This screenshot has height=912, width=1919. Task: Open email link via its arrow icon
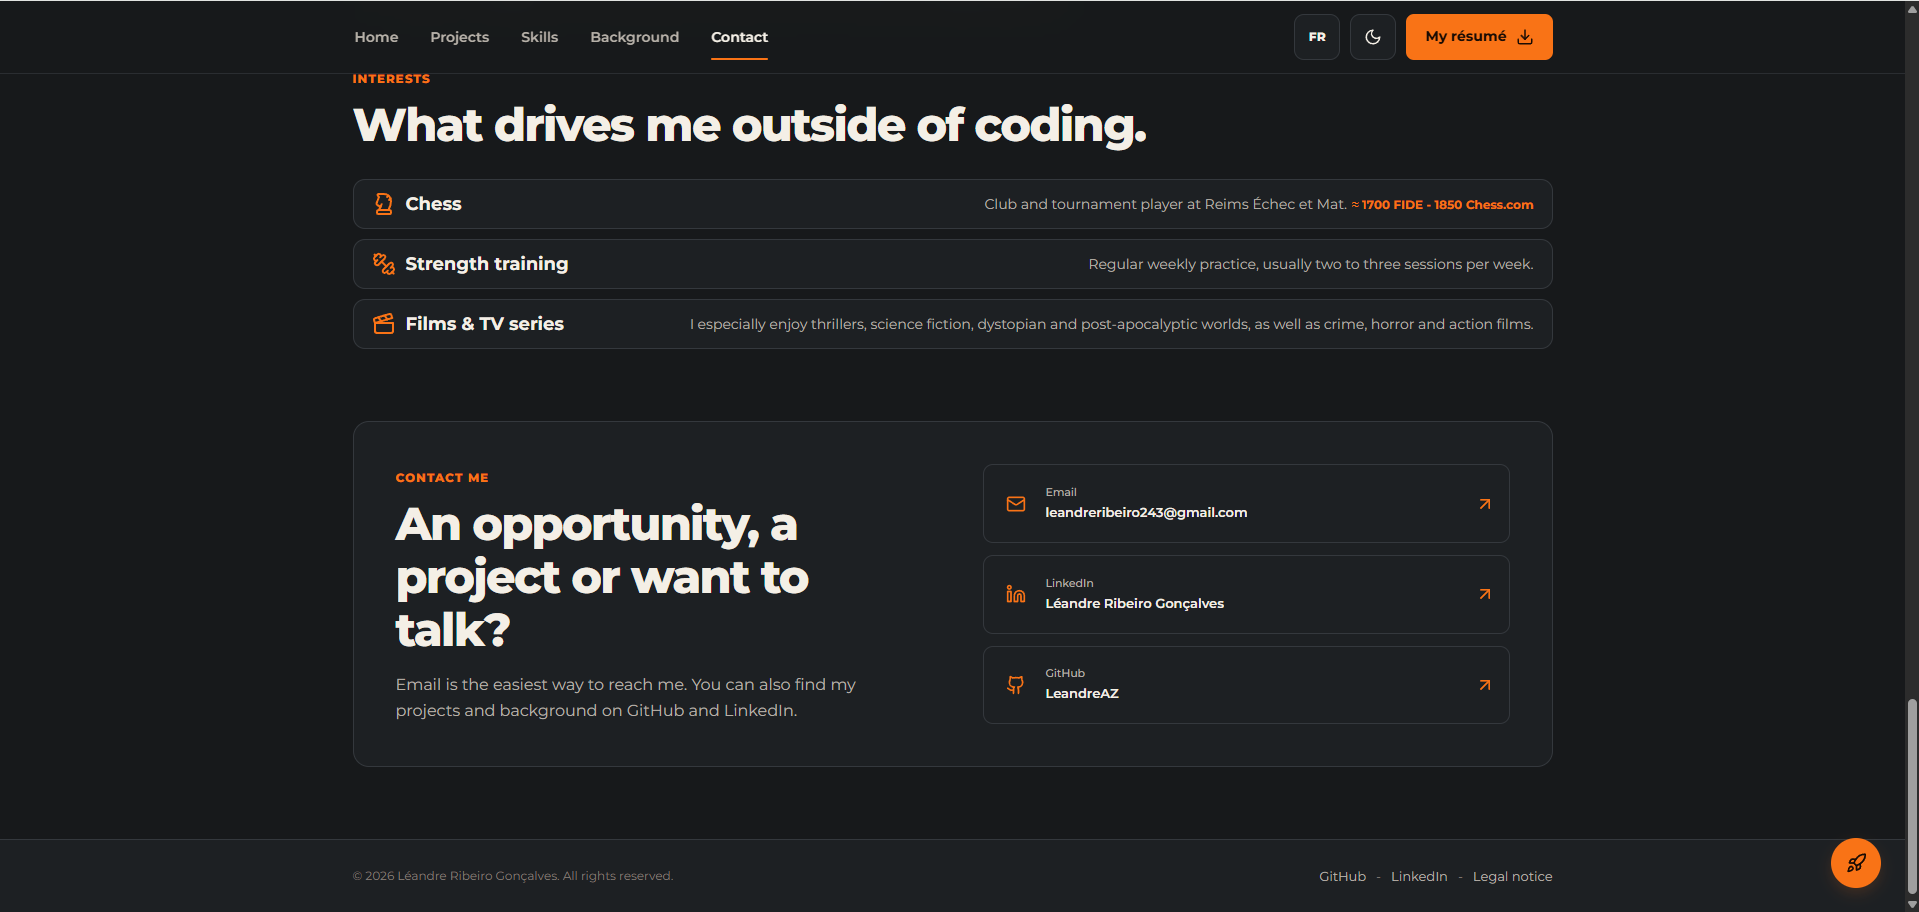pyautogui.click(x=1485, y=504)
